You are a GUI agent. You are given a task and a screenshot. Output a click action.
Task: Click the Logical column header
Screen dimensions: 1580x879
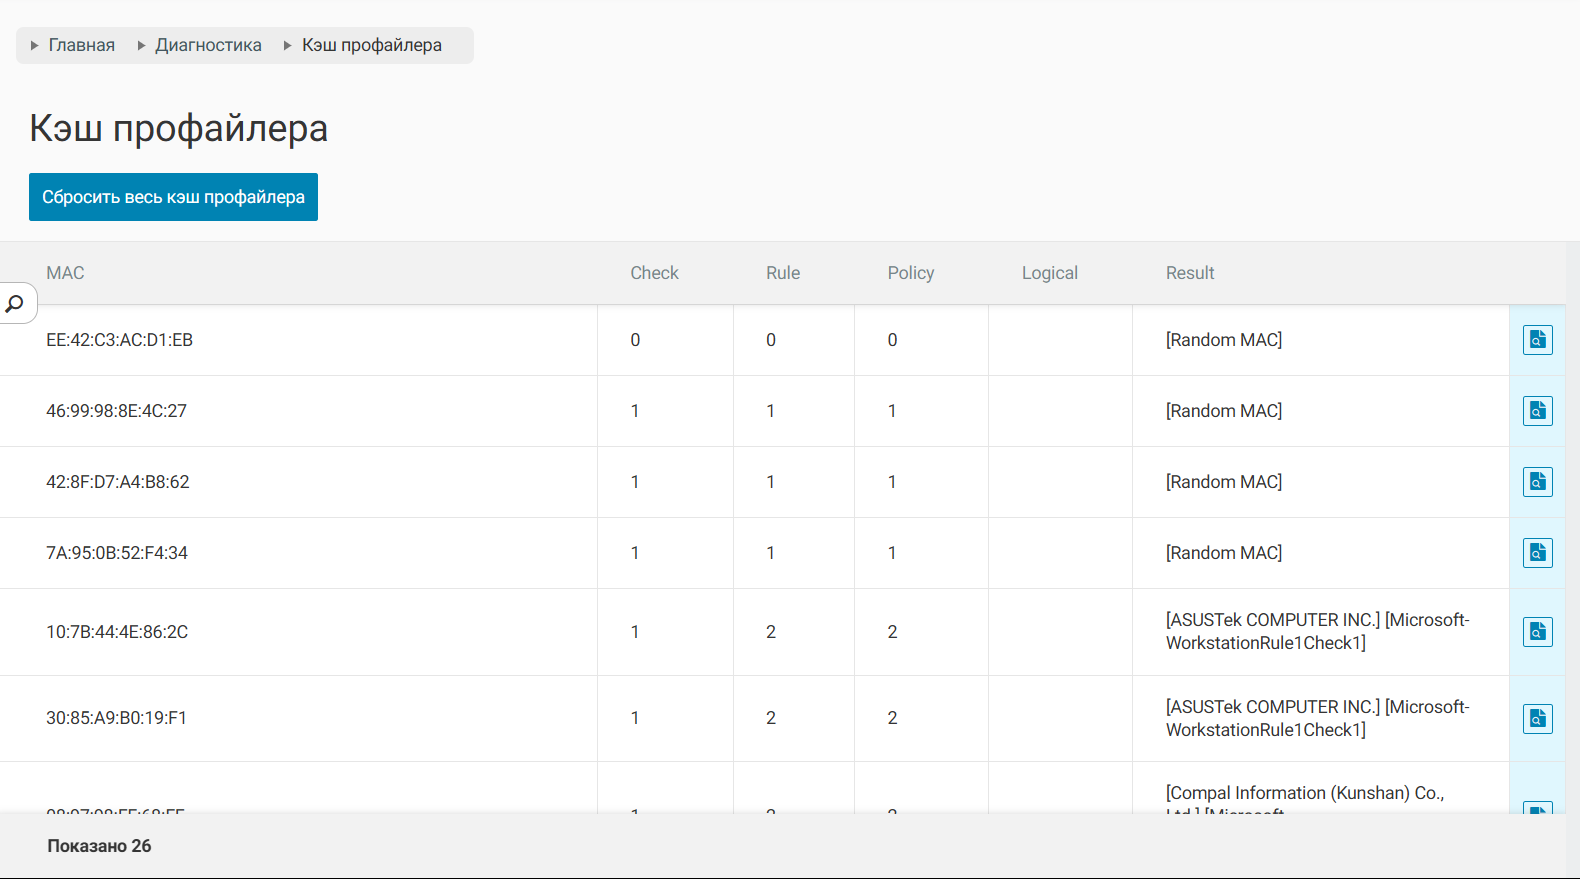tap(1049, 273)
